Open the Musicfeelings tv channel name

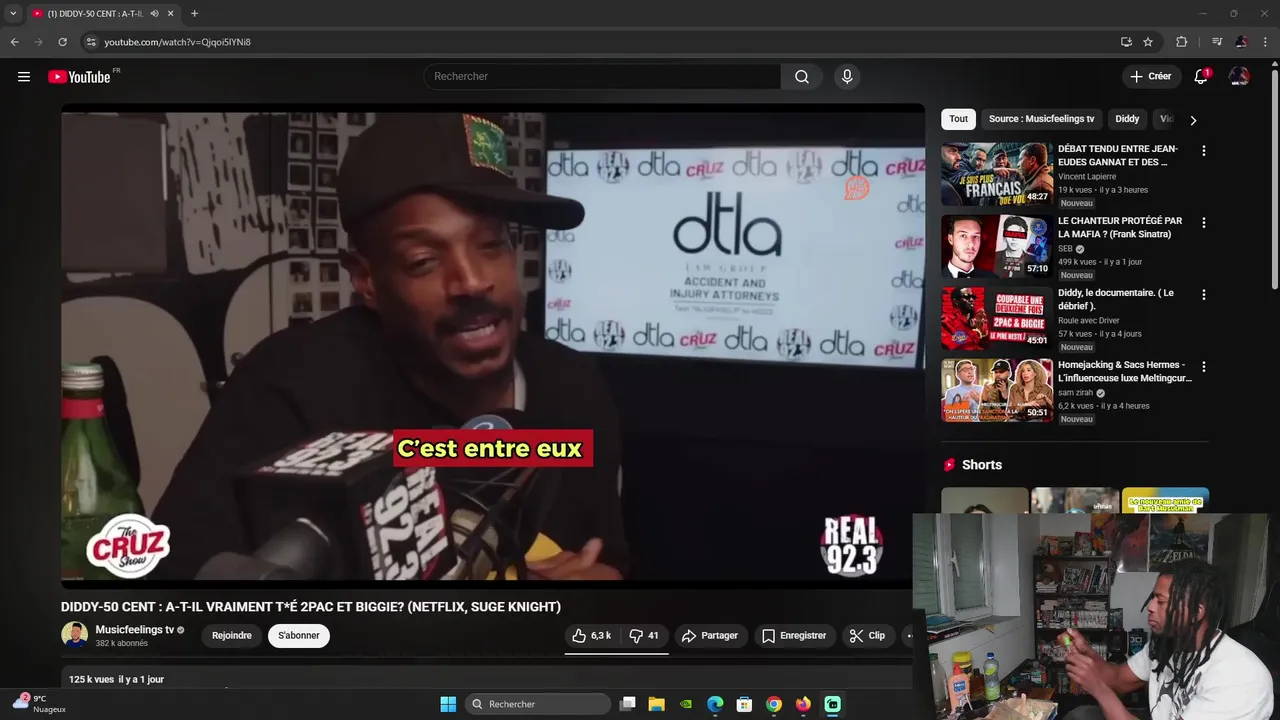click(x=135, y=630)
